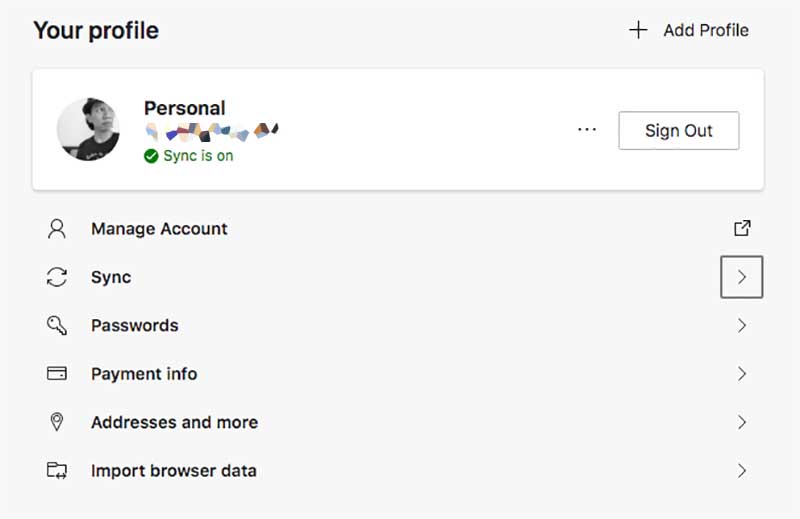Screen dimensions: 800x519
Task: Expand the Sync settings chevron
Action: tap(742, 277)
